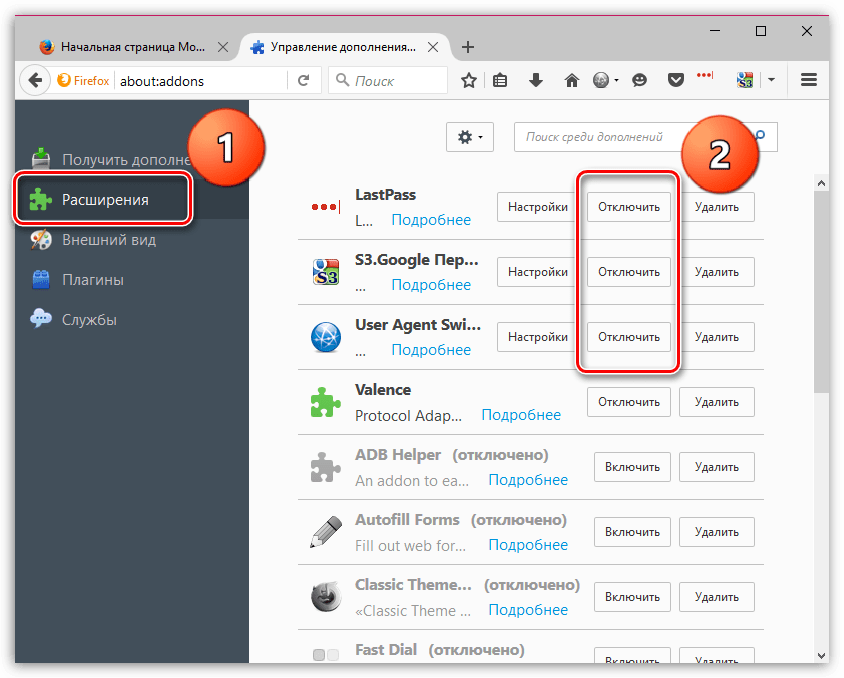The width and height of the screenshot is (844, 678).
Task: Open the gear tools dropdown
Action: point(469,137)
